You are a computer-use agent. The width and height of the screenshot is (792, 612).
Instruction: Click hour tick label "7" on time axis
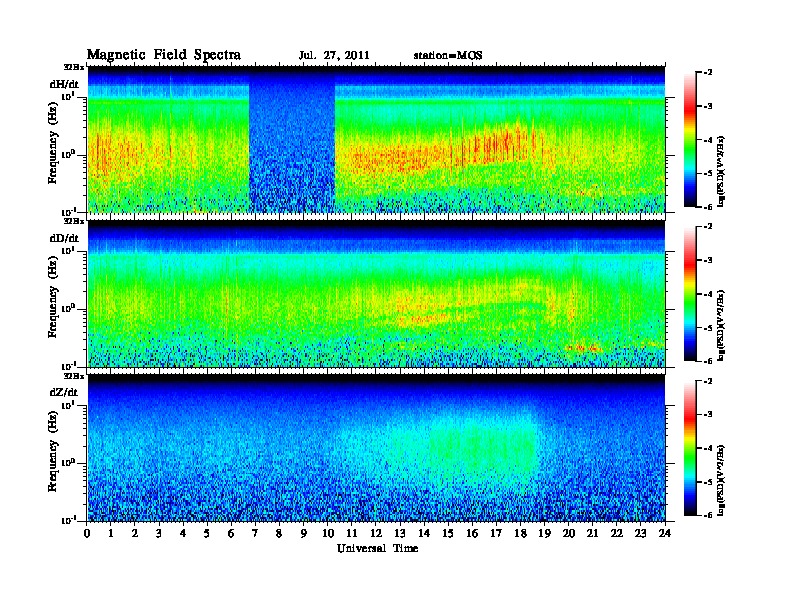coord(256,533)
